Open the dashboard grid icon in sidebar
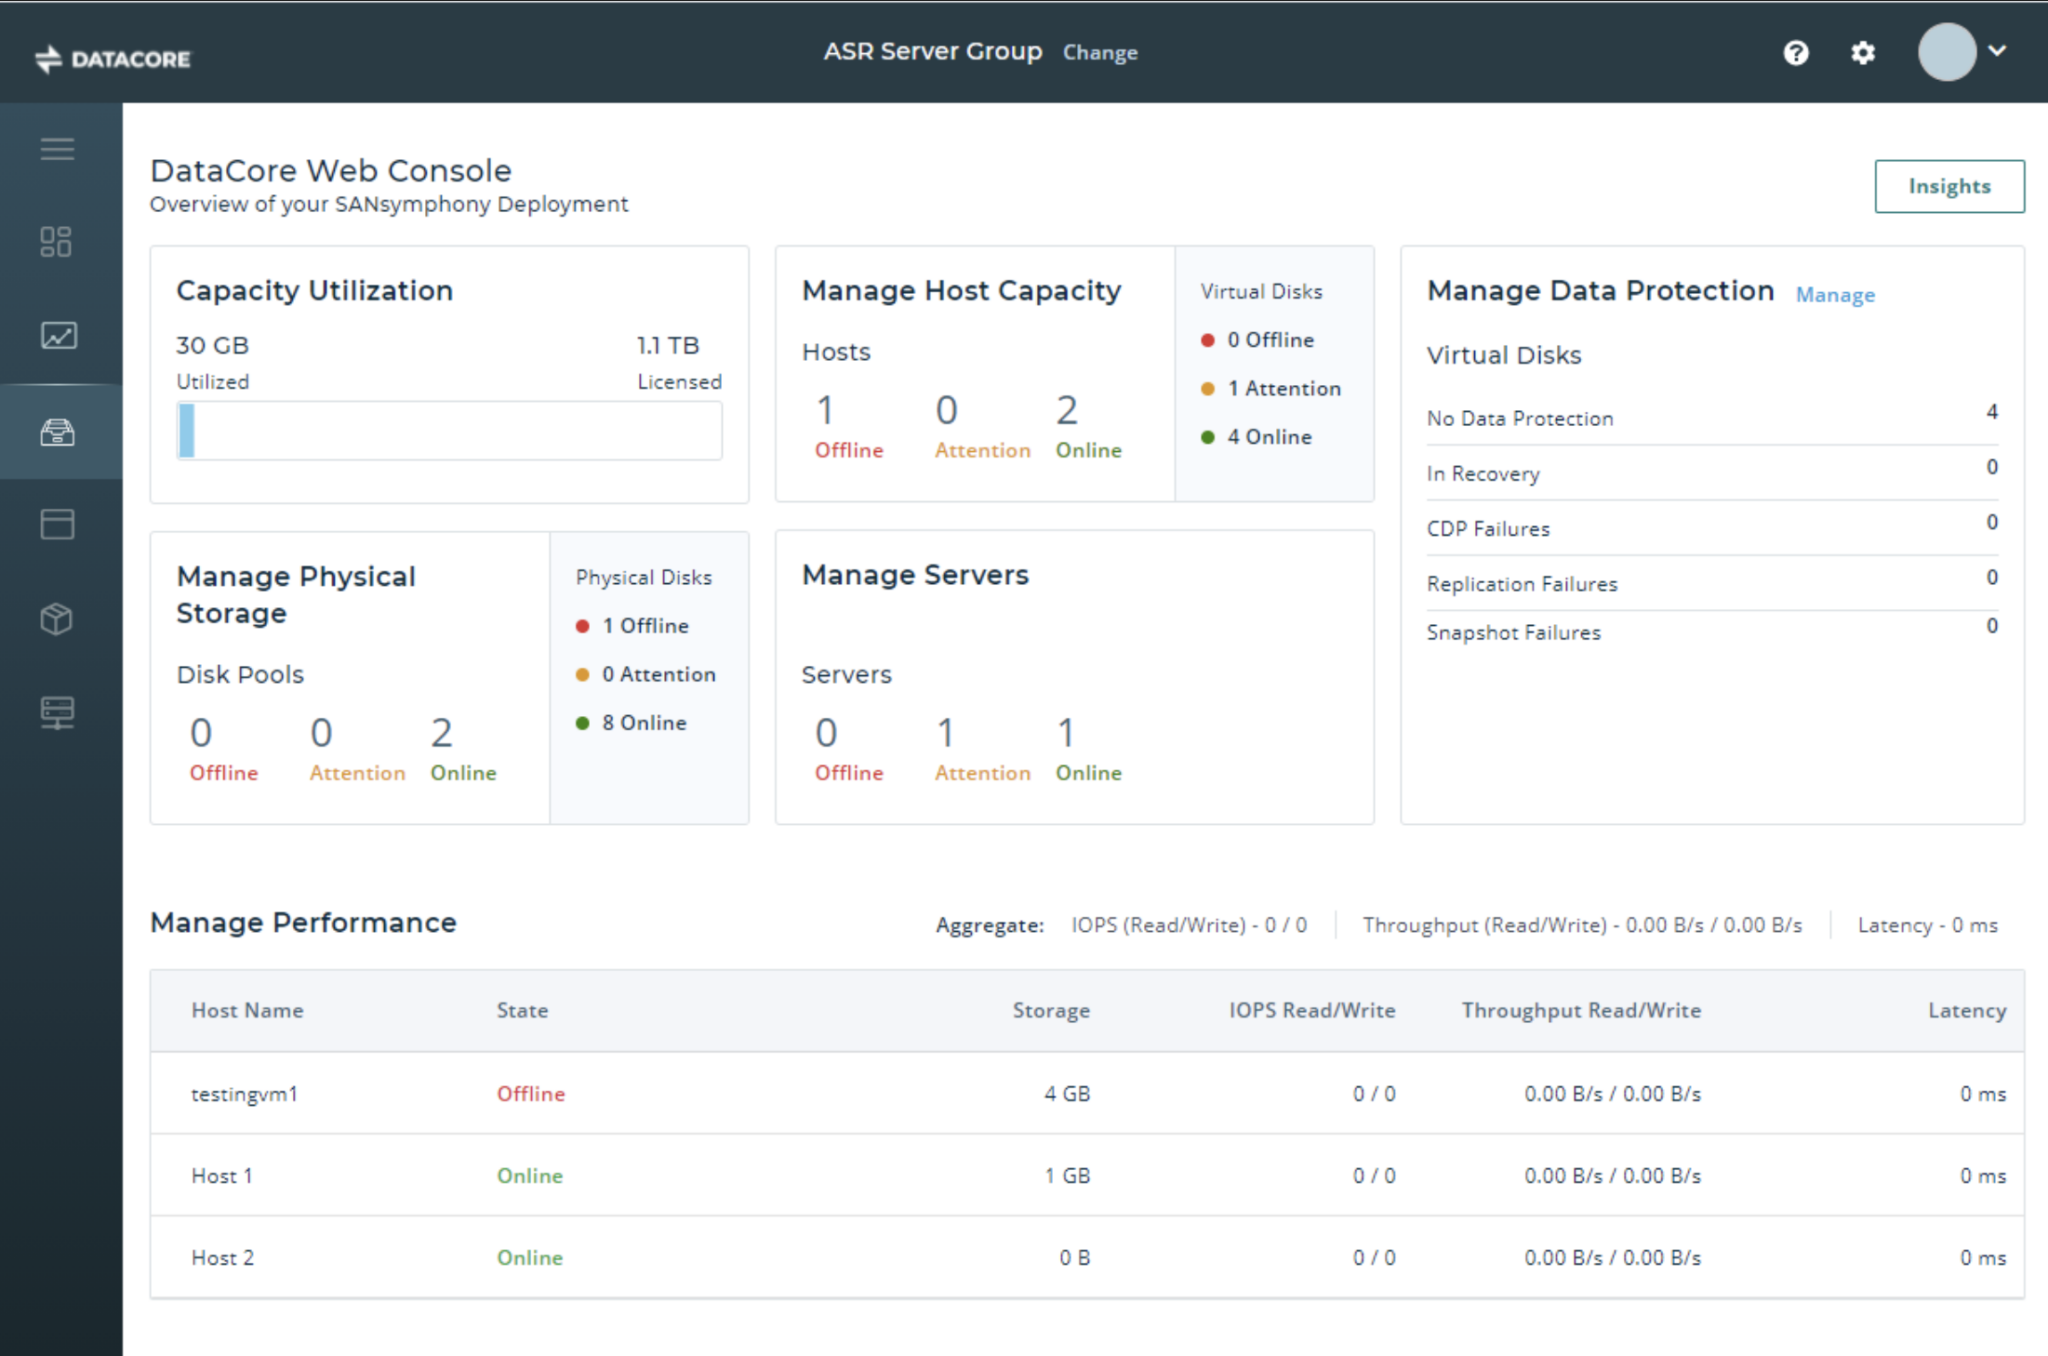The width and height of the screenshot is (2048, 1356). [56, 242]
